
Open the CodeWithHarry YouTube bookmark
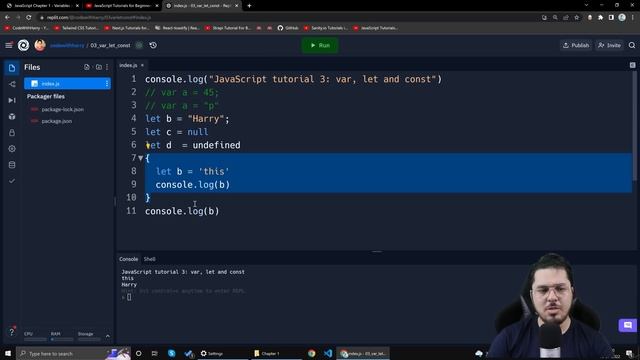click(26, 28)
